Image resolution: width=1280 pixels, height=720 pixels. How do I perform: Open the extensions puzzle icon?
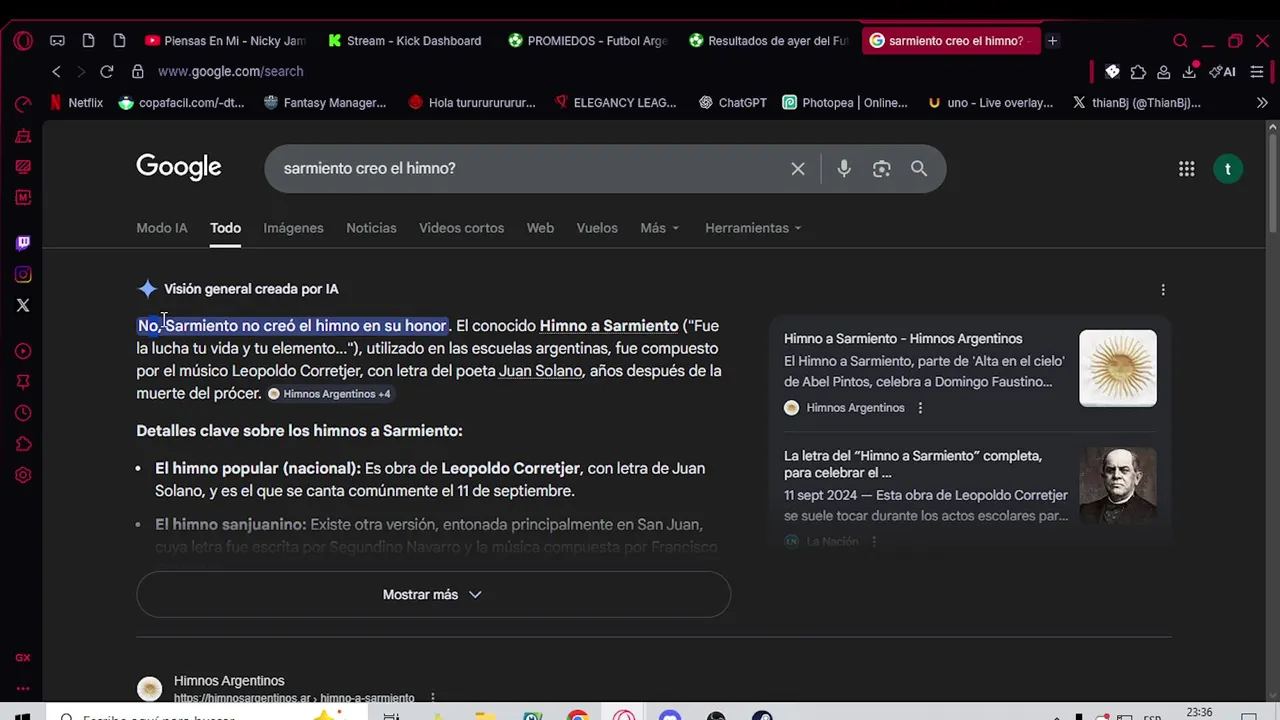(1138, 72)
